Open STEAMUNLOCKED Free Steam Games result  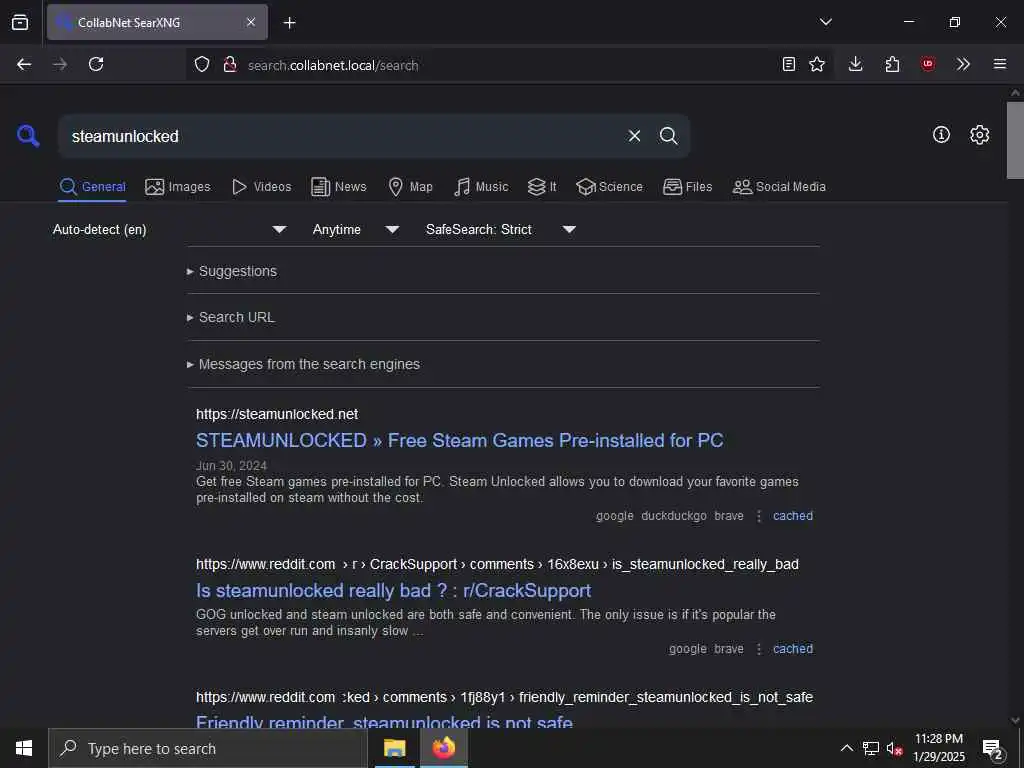(459, 440)
